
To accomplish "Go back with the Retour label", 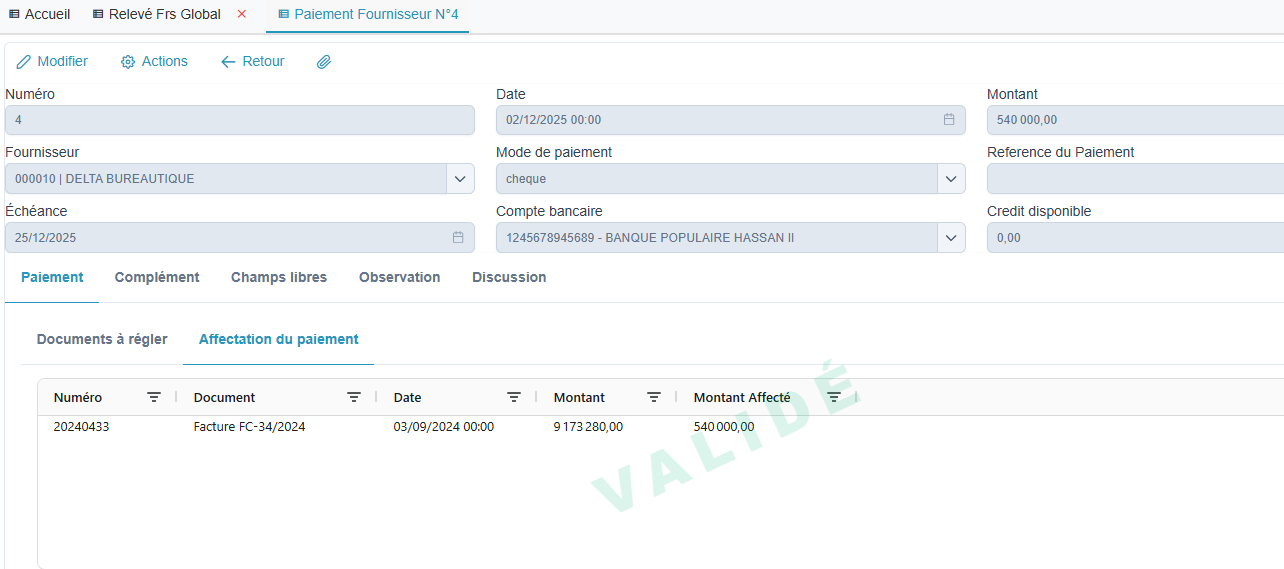I will 264,62.
